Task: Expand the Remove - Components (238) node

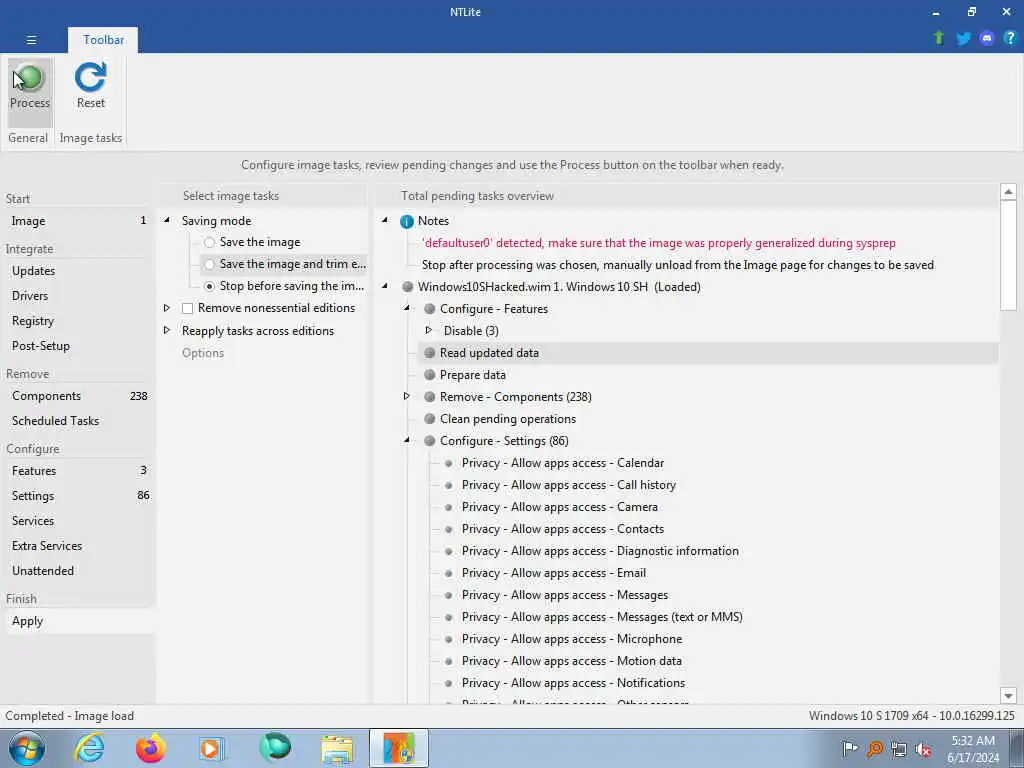Action: pyautogui.click(x=406, y=396)
